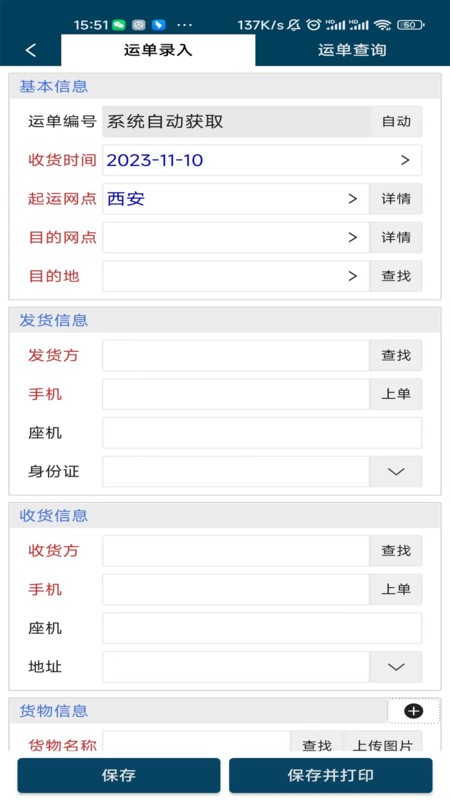This screenshot has height=800, width=450.
Task: Click 上传图片 for 货物名称
Action: (383, 743)
